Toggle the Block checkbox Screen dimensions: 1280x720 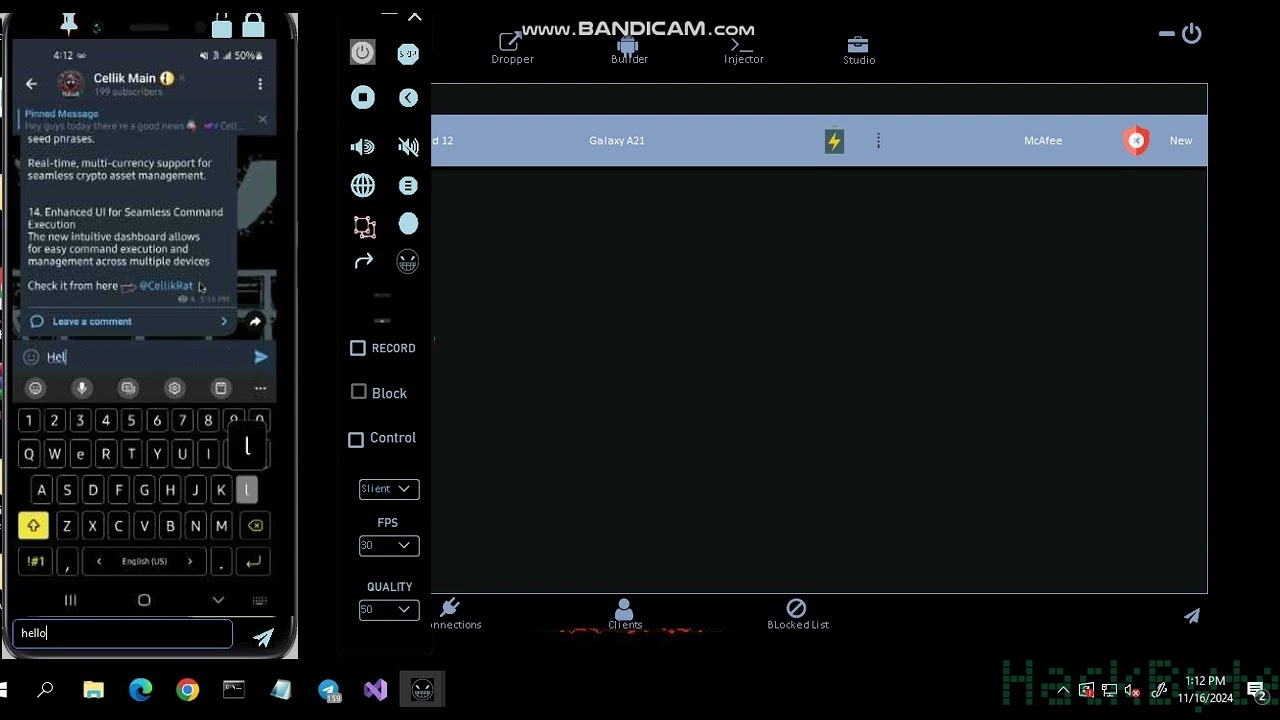click(359, 392)
